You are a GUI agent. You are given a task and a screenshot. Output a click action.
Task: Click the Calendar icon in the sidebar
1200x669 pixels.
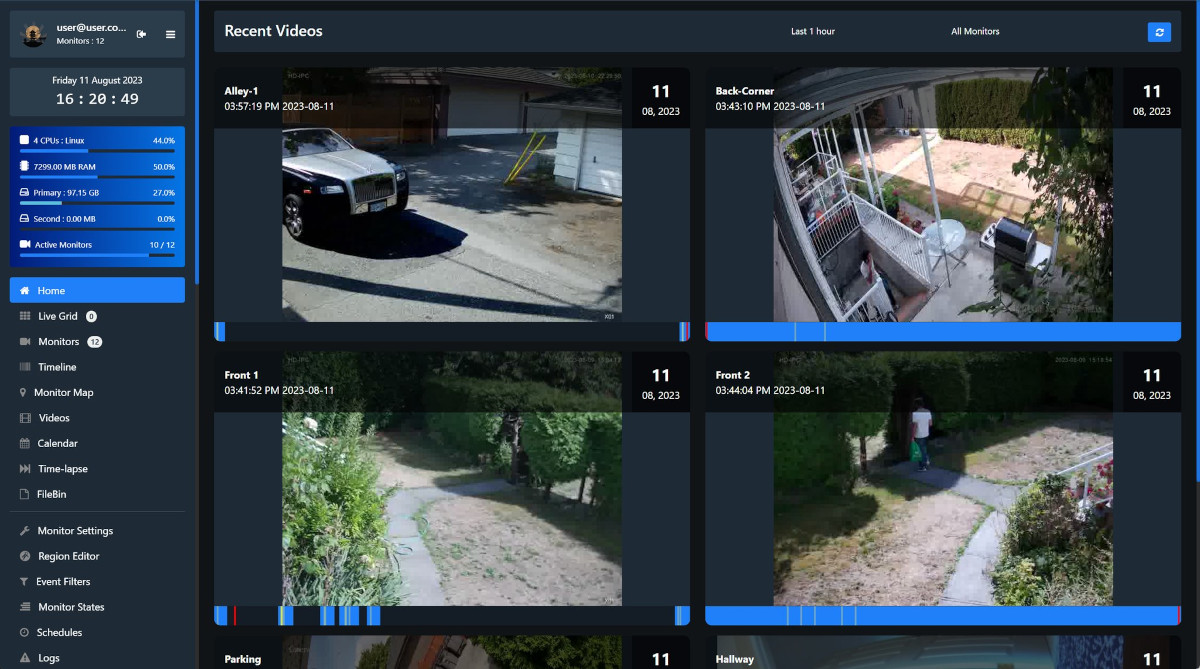coord(25,443)
